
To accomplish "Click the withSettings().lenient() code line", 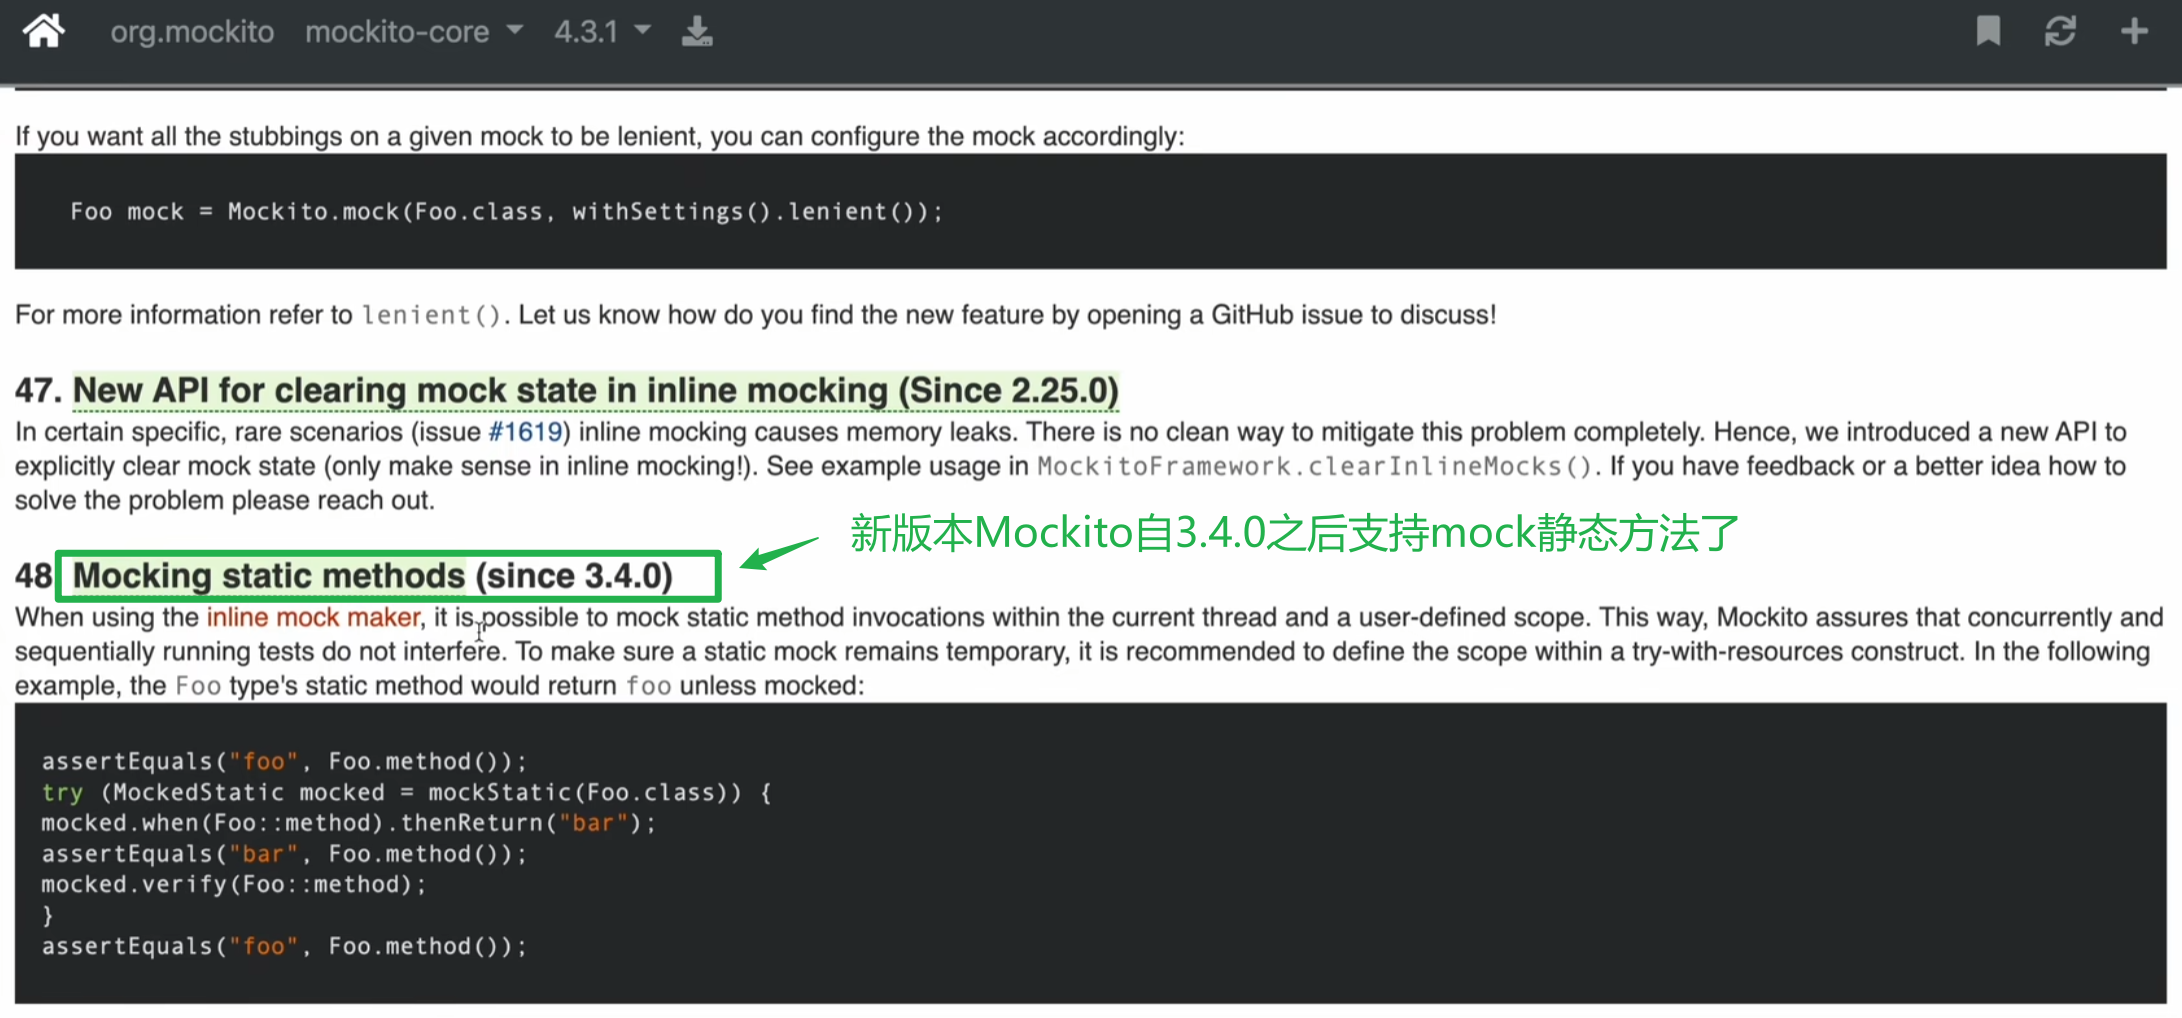I will point(506,212).
